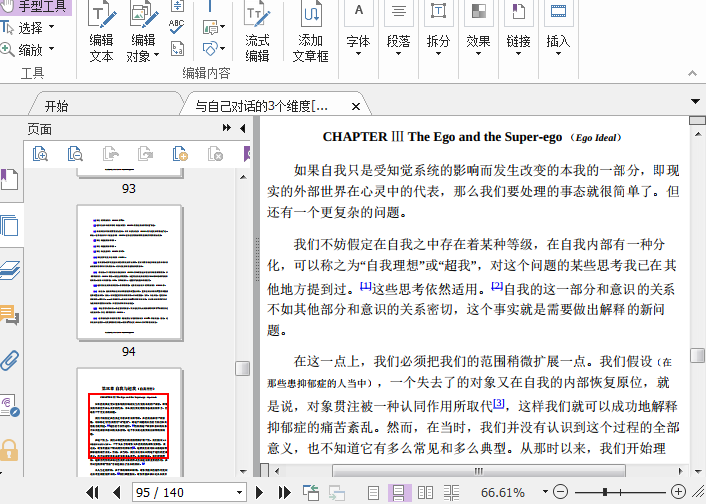
Task: Open the Attachments paperclip panel
Action: (10, 360)
